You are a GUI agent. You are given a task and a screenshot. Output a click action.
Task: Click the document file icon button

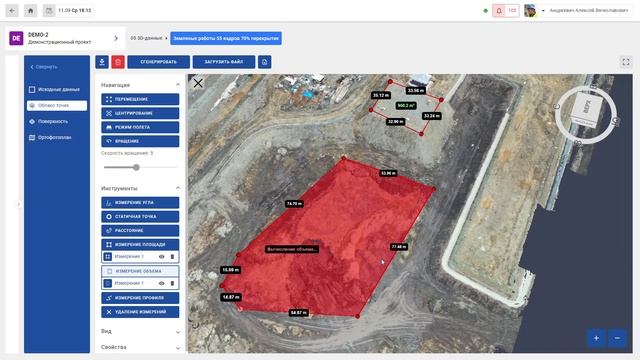tap(264, 62)
